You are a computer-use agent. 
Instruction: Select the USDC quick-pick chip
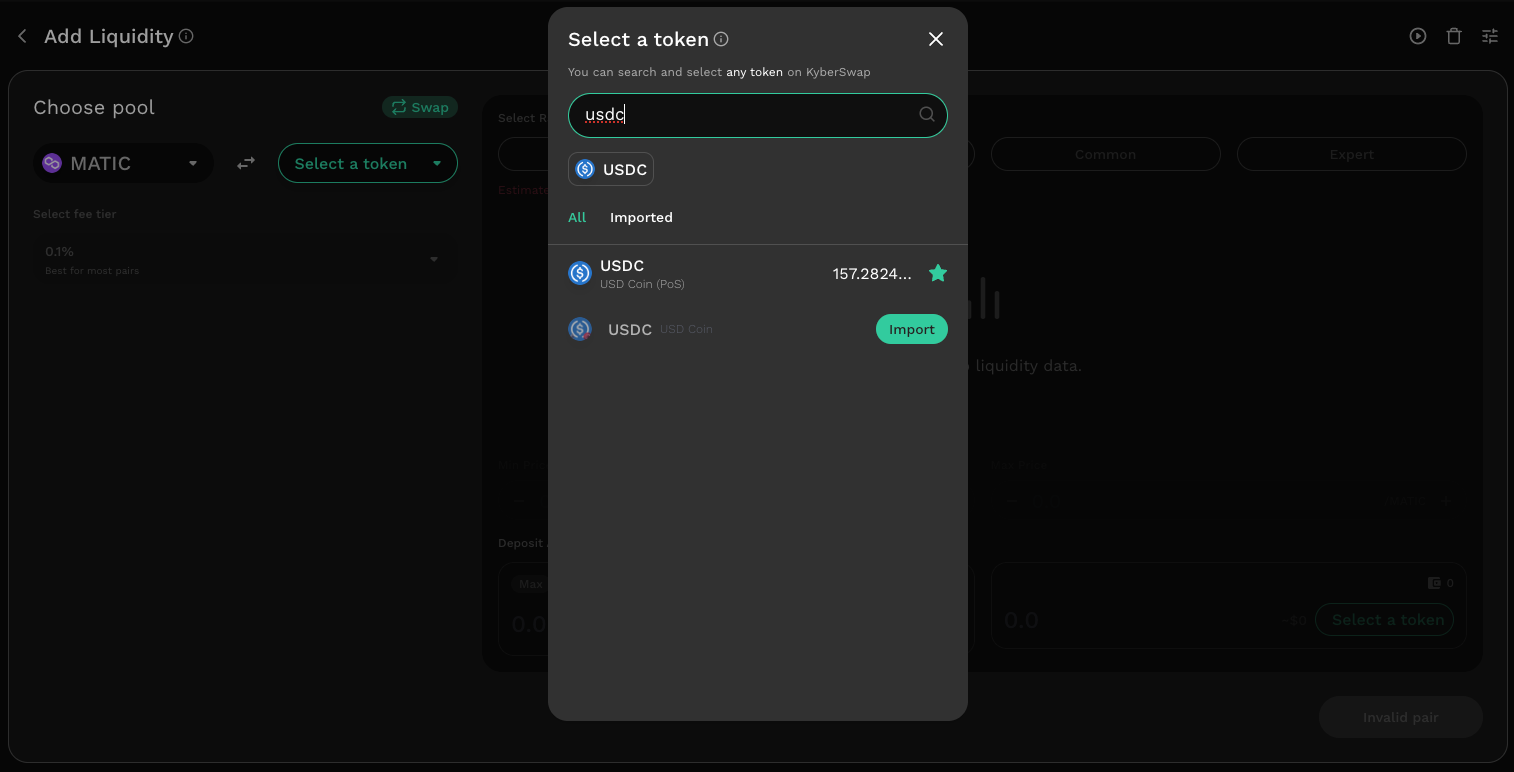point(611,169)
